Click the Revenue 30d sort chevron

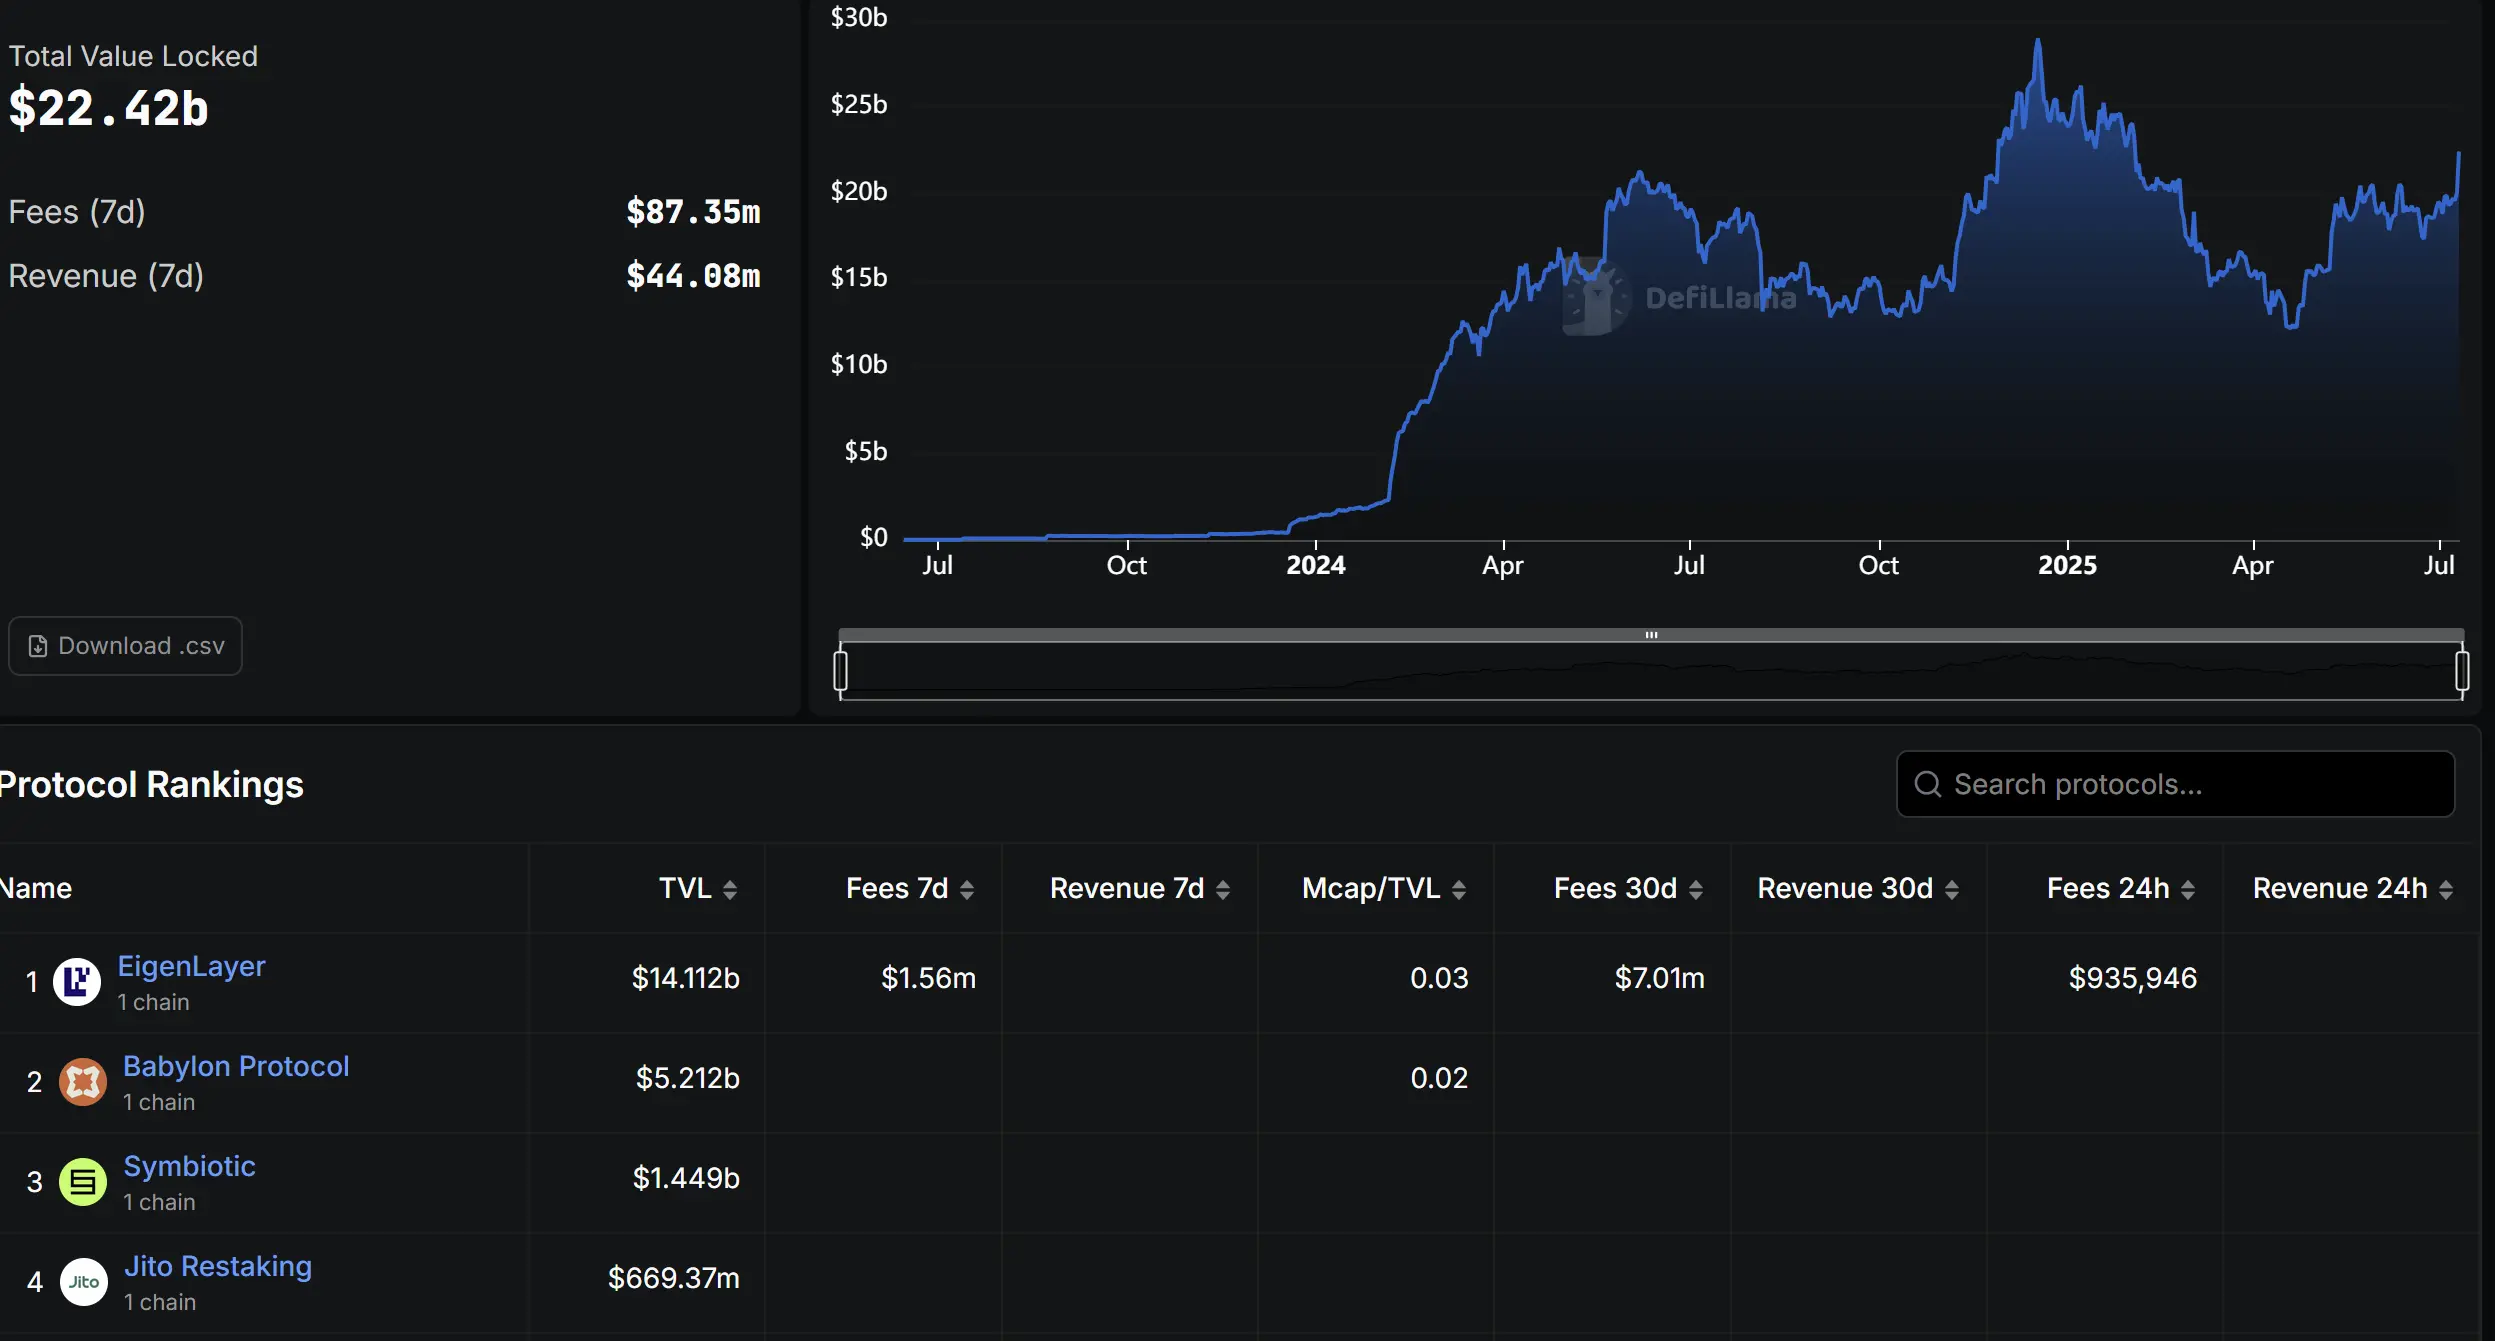[x=1955, y=888]
